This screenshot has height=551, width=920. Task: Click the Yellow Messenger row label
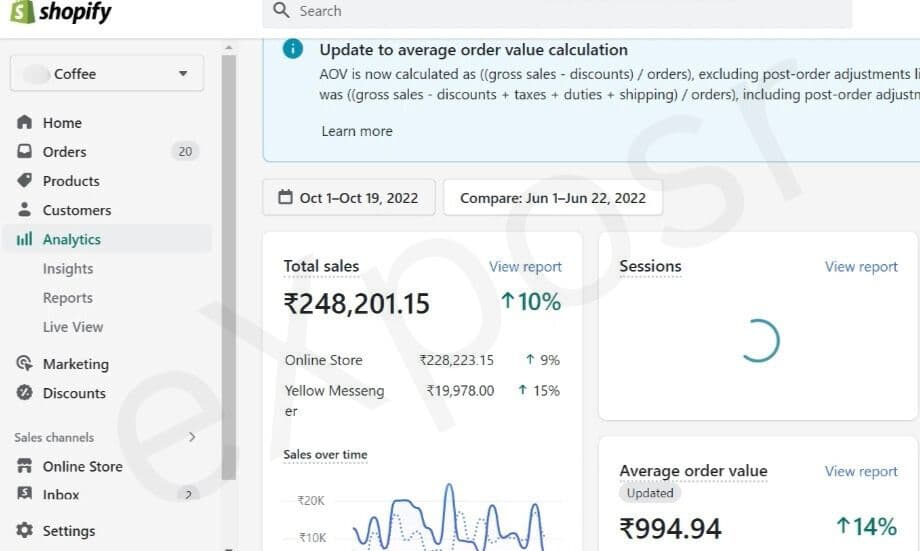(x=334, y=401)
